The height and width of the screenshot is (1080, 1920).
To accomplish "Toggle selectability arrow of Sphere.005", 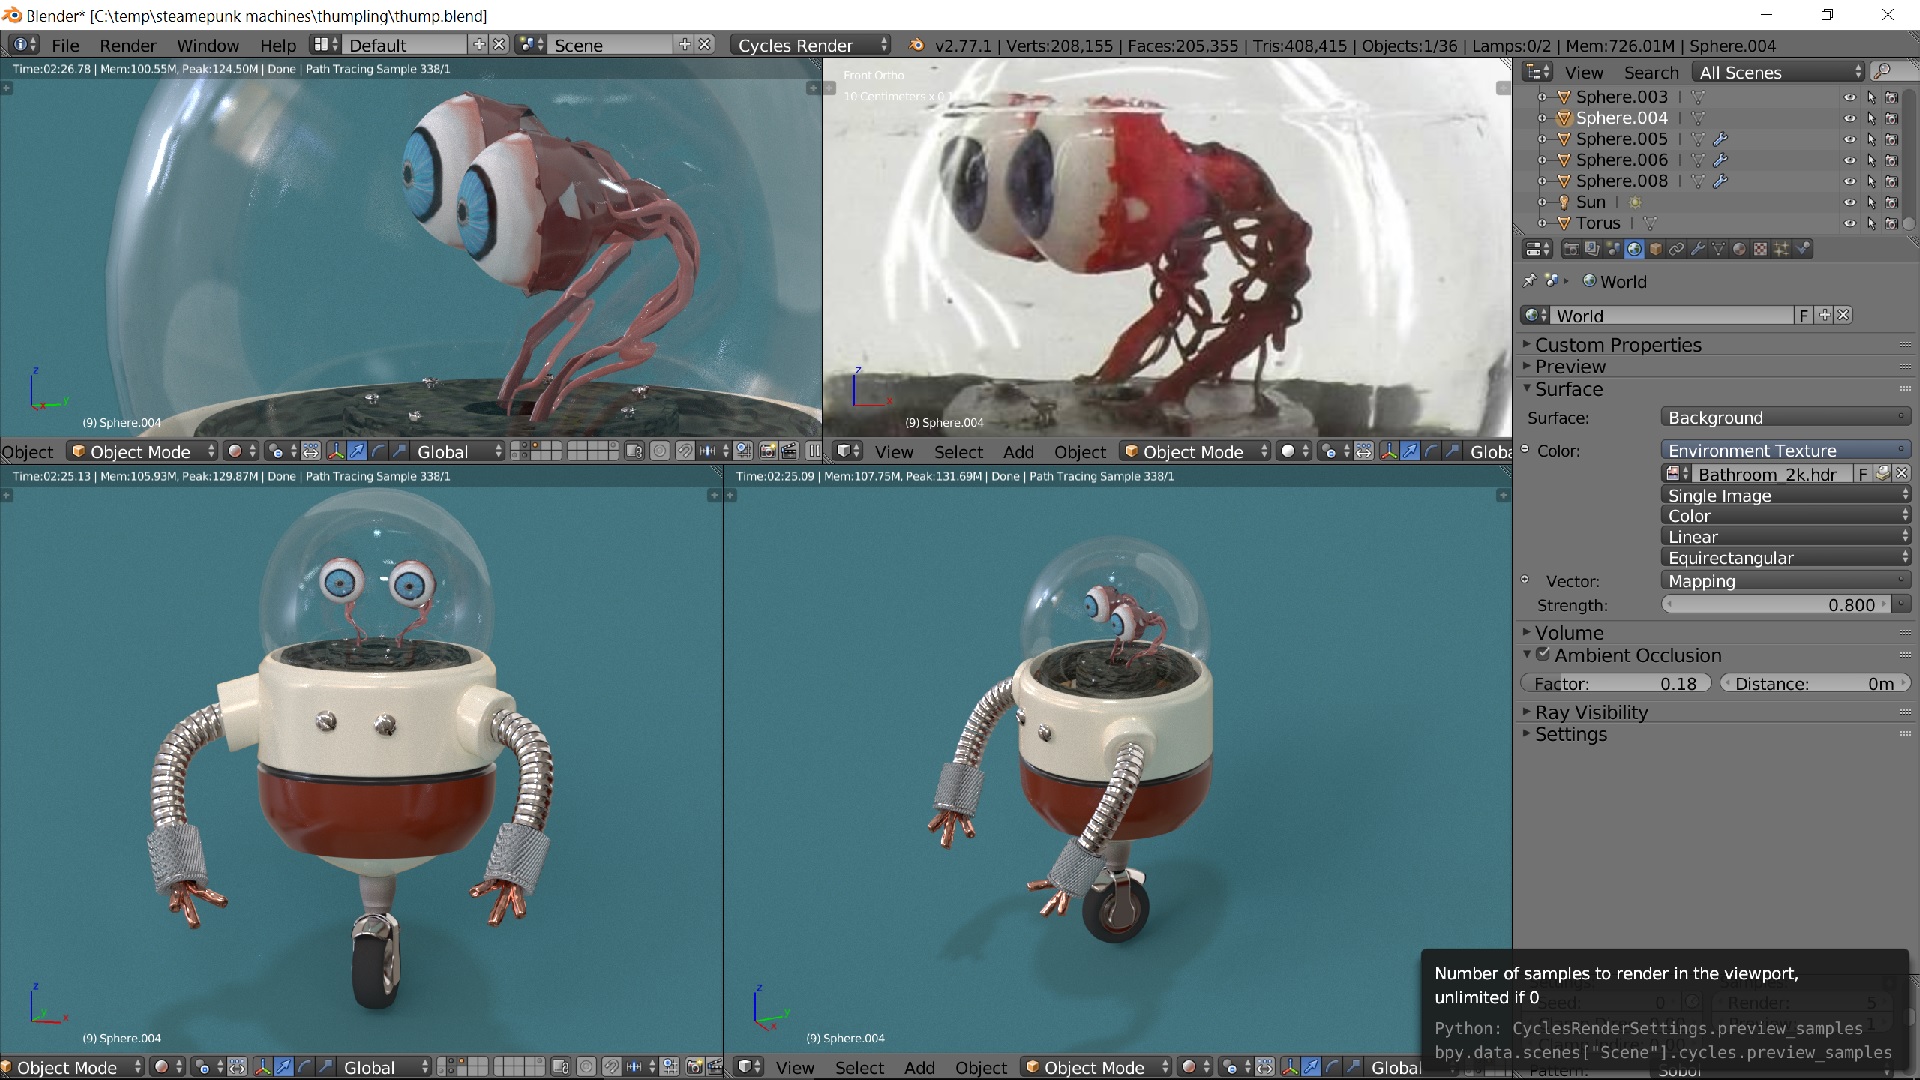I will [x=1870, y=139].
